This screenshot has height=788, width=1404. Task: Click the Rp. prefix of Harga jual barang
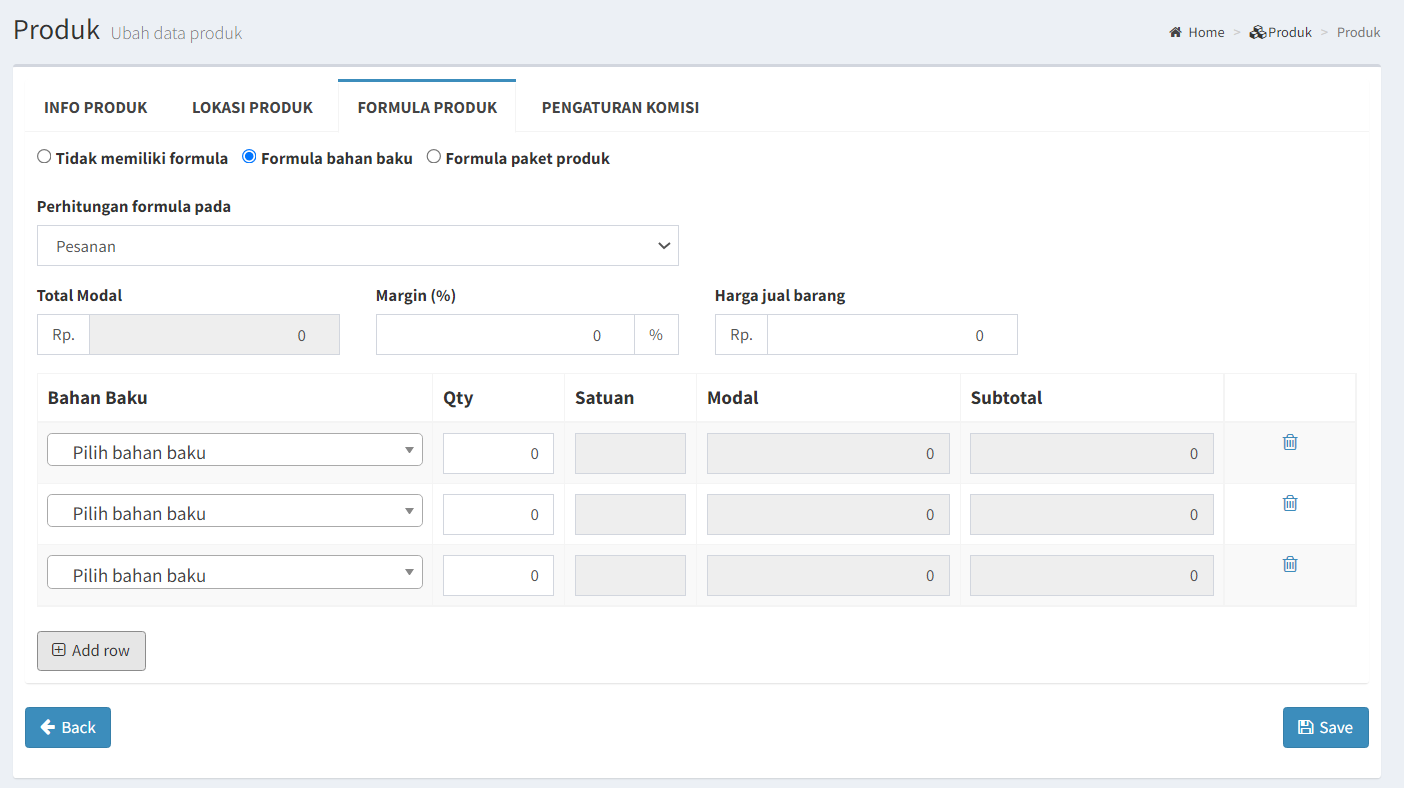pyautogui.click(x=741, y=335)
